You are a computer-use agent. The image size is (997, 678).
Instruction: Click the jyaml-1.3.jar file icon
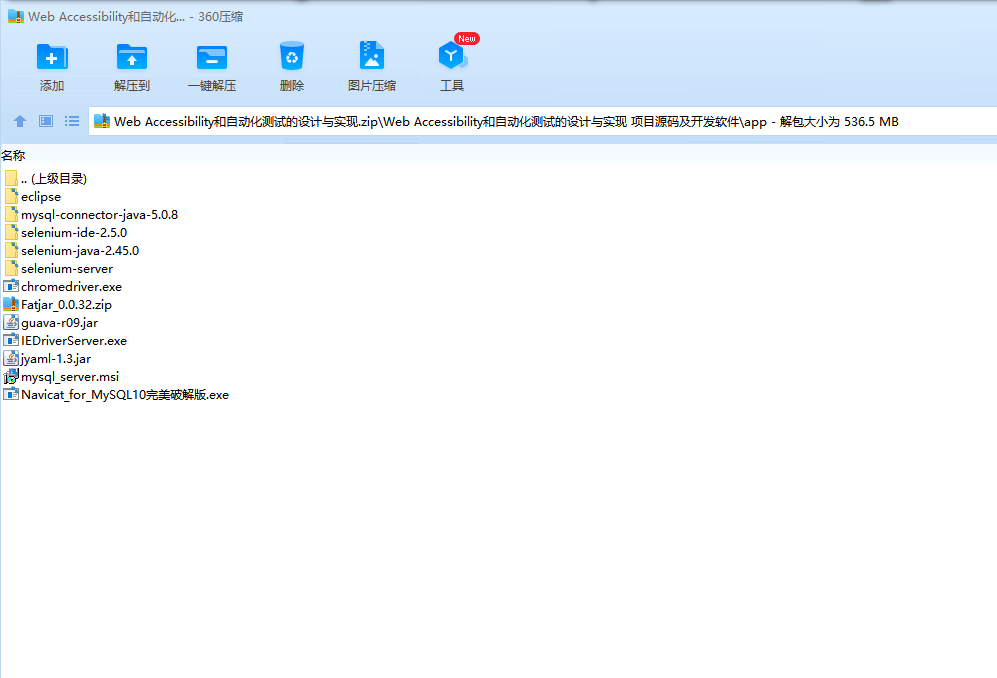coord(11,358)
